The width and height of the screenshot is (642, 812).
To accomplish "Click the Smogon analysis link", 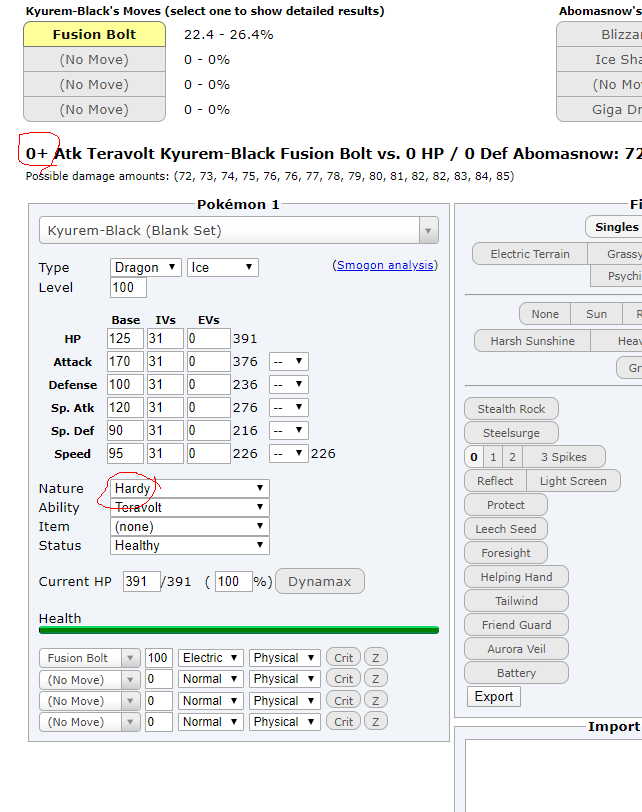I will 385,265.
